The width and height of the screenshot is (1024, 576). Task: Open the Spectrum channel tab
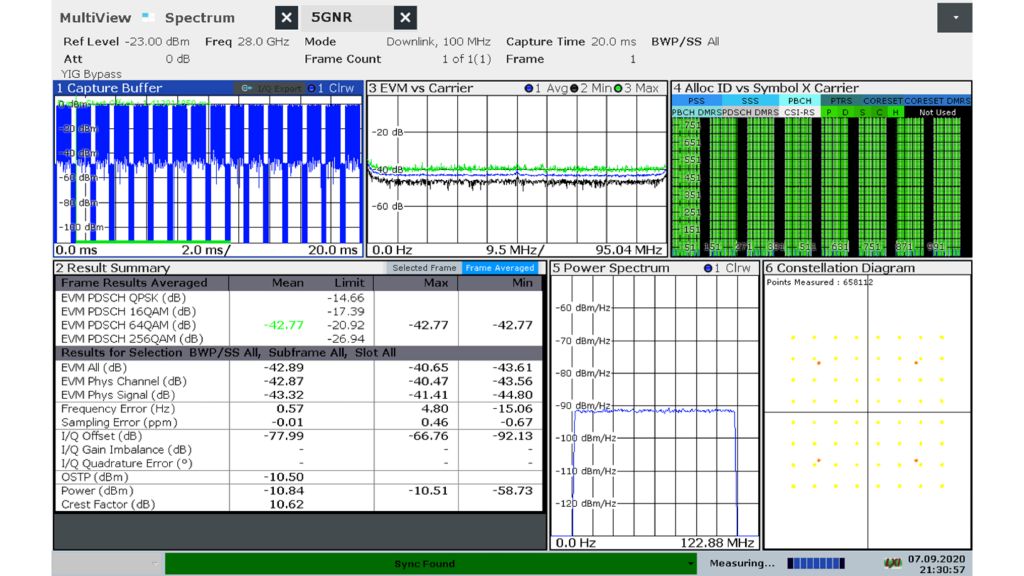click(x=200, y=18)
